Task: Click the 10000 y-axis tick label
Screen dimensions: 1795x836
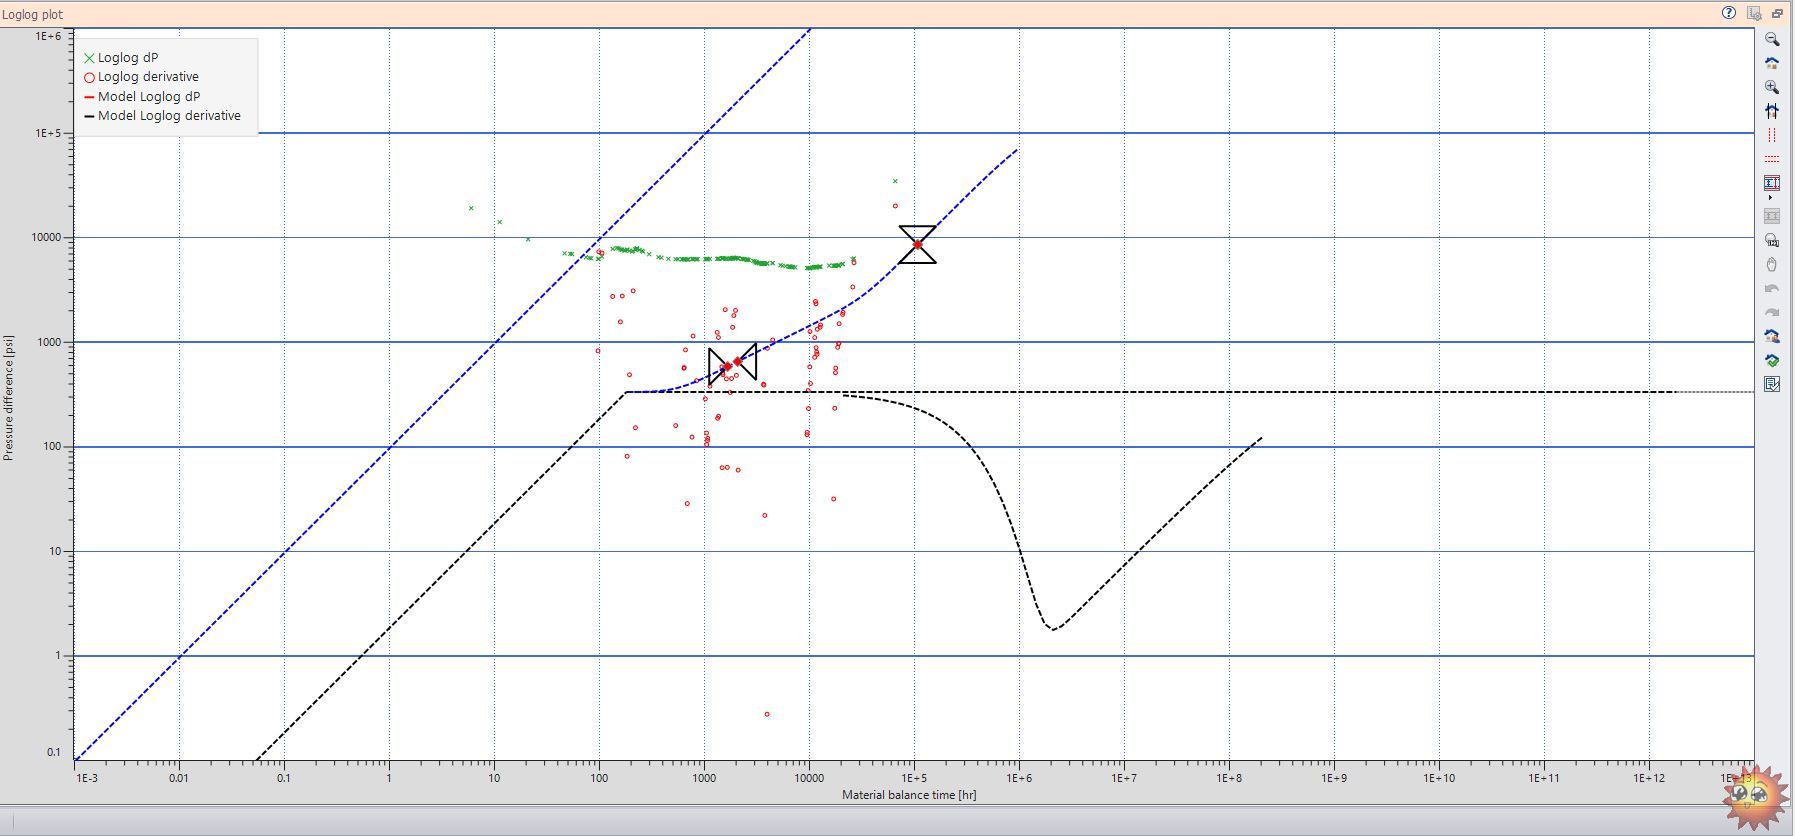Action: click(x=46, y=238)
